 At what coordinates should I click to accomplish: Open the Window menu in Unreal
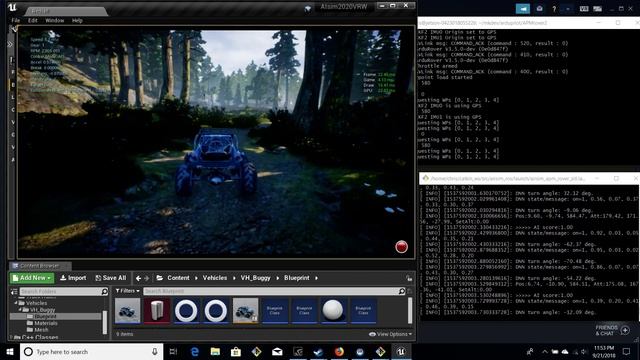54,20
